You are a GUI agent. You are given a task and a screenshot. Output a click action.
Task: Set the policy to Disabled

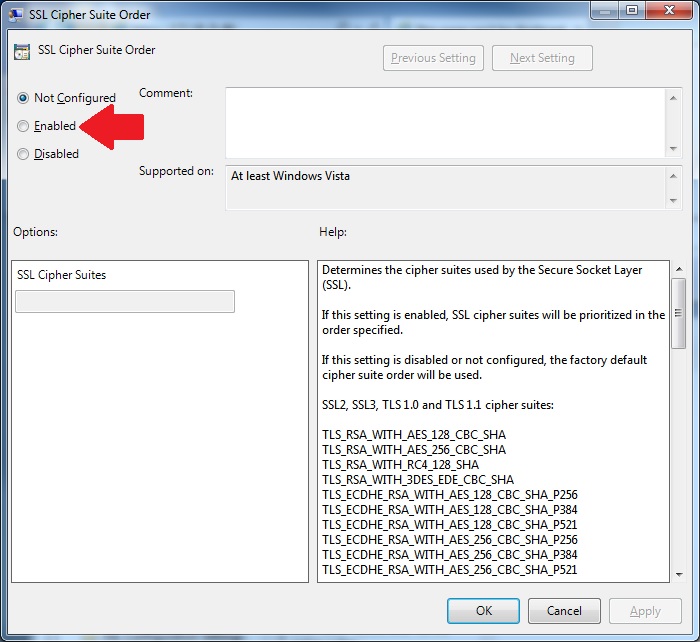point(23,154)
